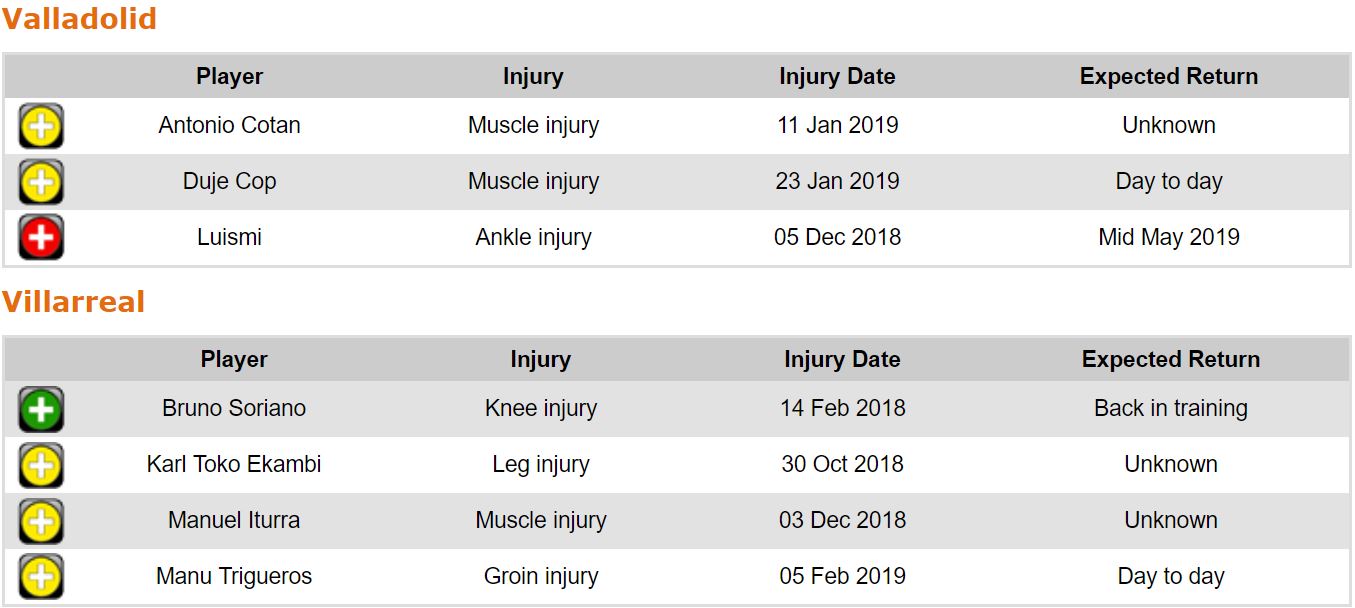Click Manu Trigueros's Day to day return text
This screenshot has width=1355, height=608.
click(1170, 577)
